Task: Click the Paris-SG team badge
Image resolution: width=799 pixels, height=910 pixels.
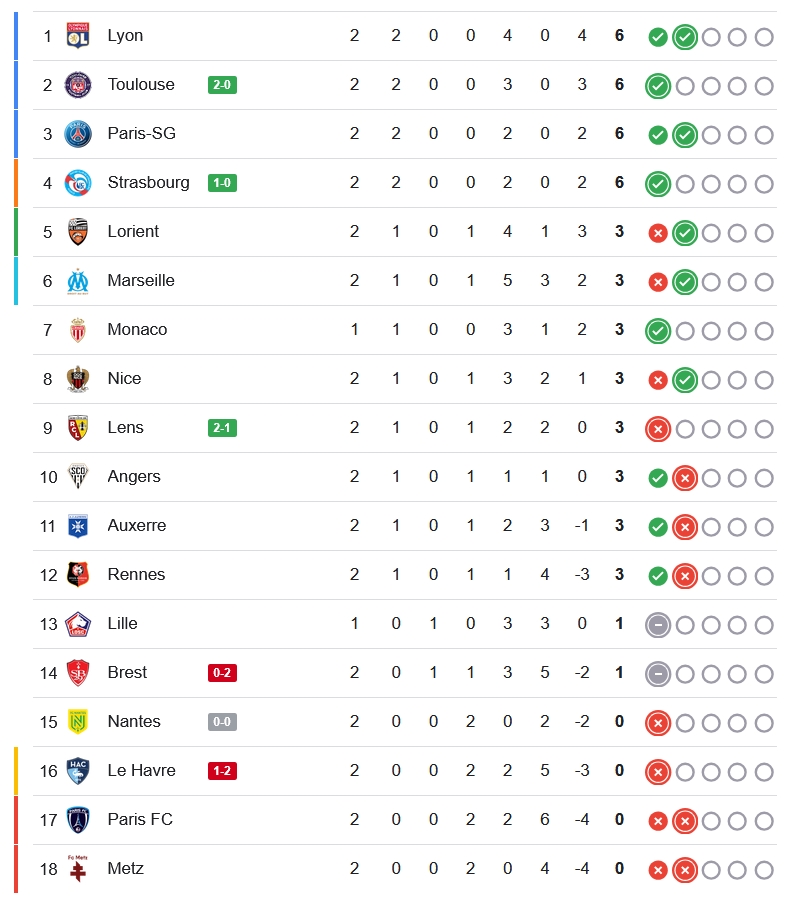Action: click(78, 134)
